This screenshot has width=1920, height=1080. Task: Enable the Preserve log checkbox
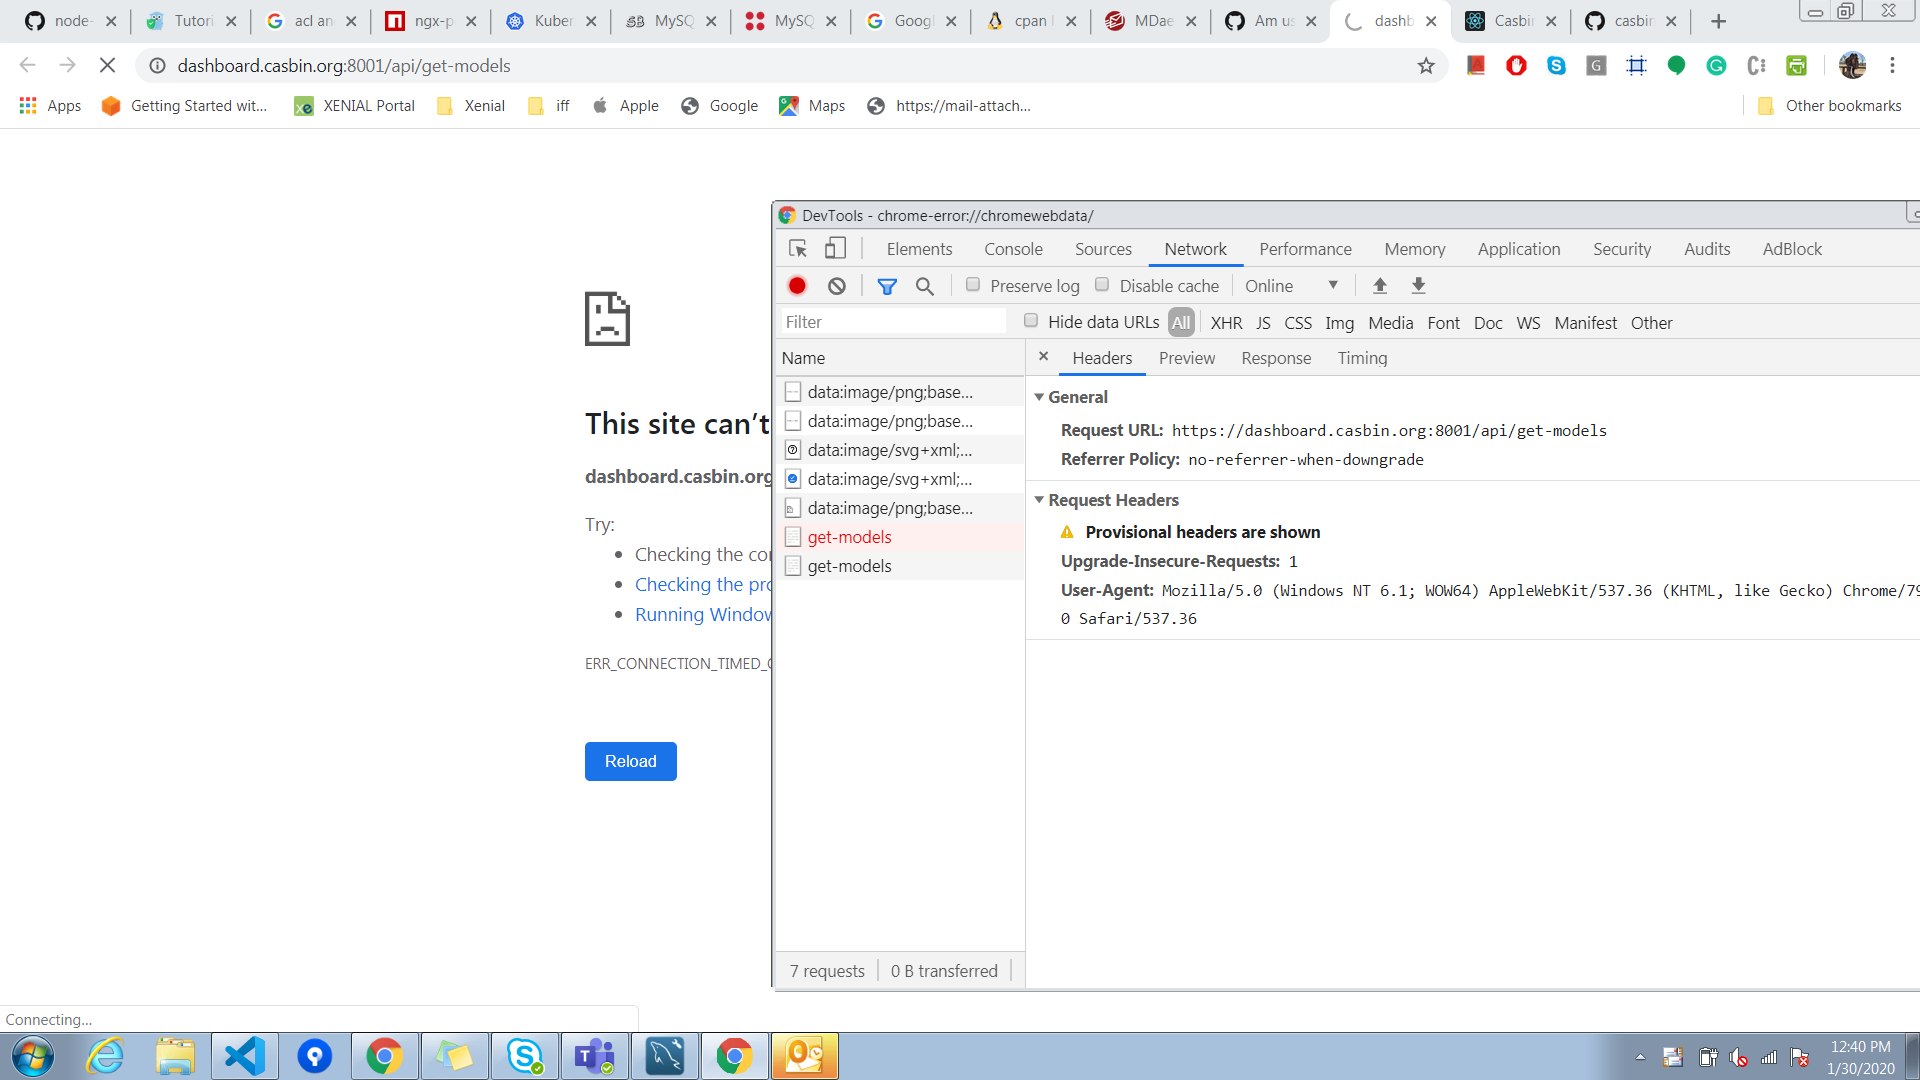coord(973,285)
